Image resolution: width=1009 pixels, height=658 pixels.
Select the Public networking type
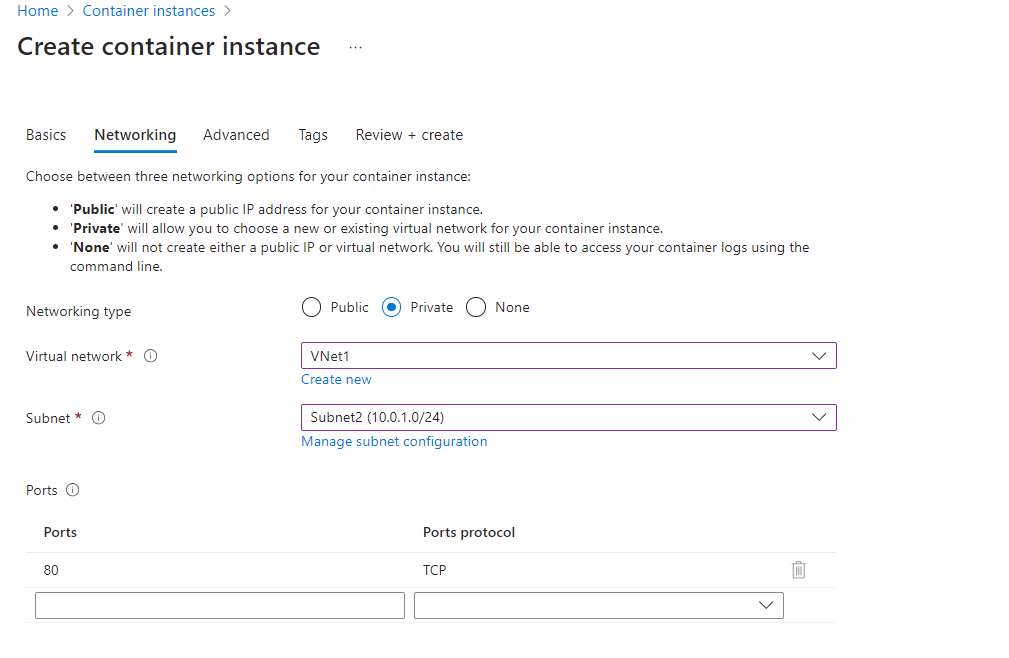pos(311,307)
